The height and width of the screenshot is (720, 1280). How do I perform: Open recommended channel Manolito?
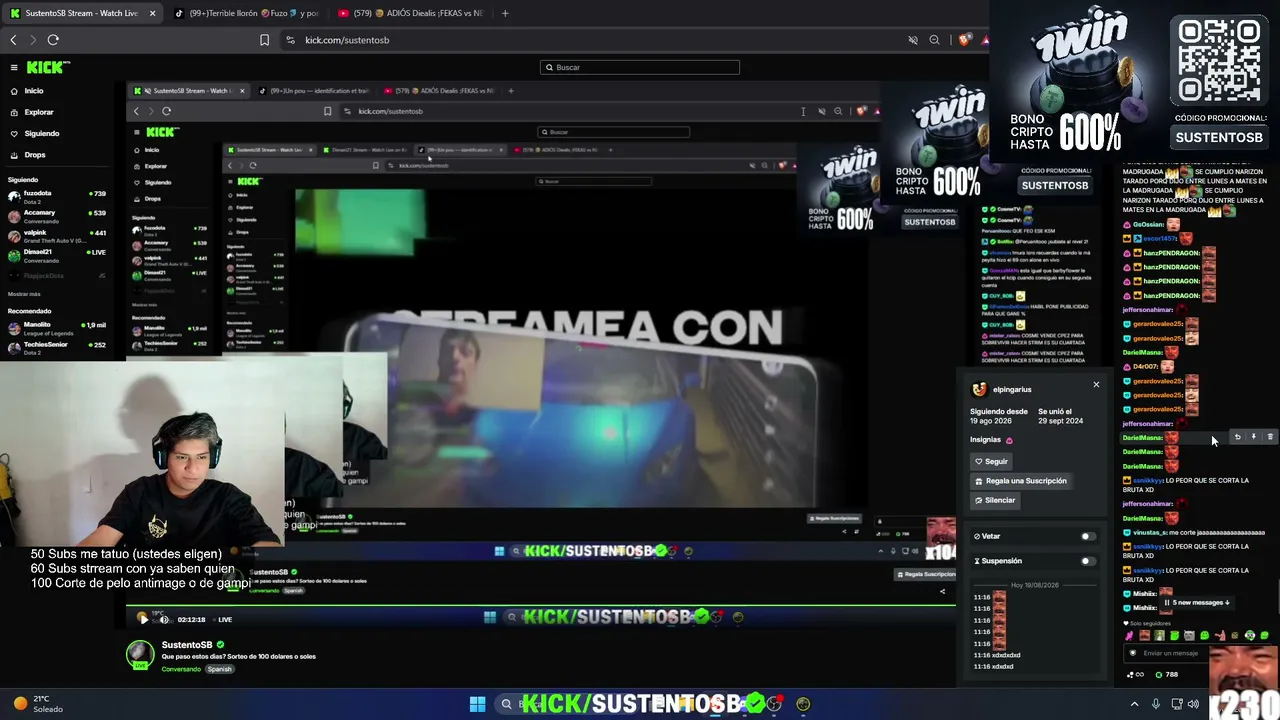(57, 328)
